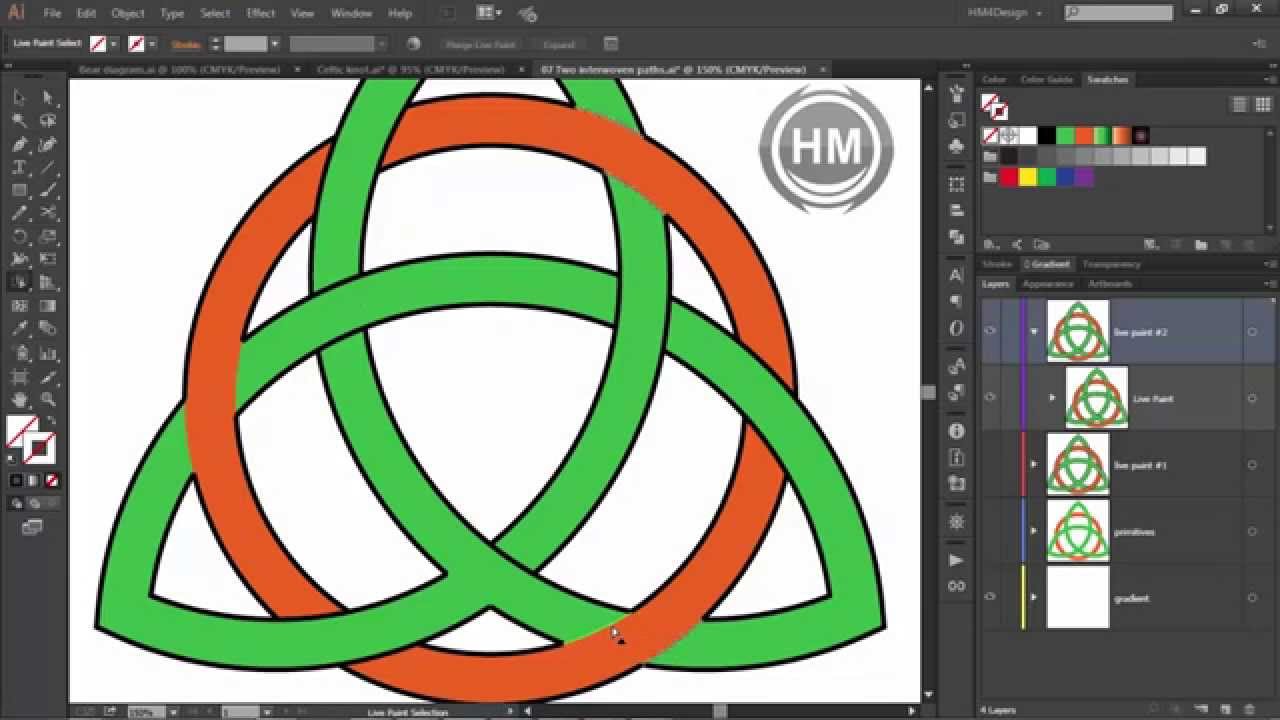Click the live paint #1 layer thumbnail

(x=1078, y=464)
